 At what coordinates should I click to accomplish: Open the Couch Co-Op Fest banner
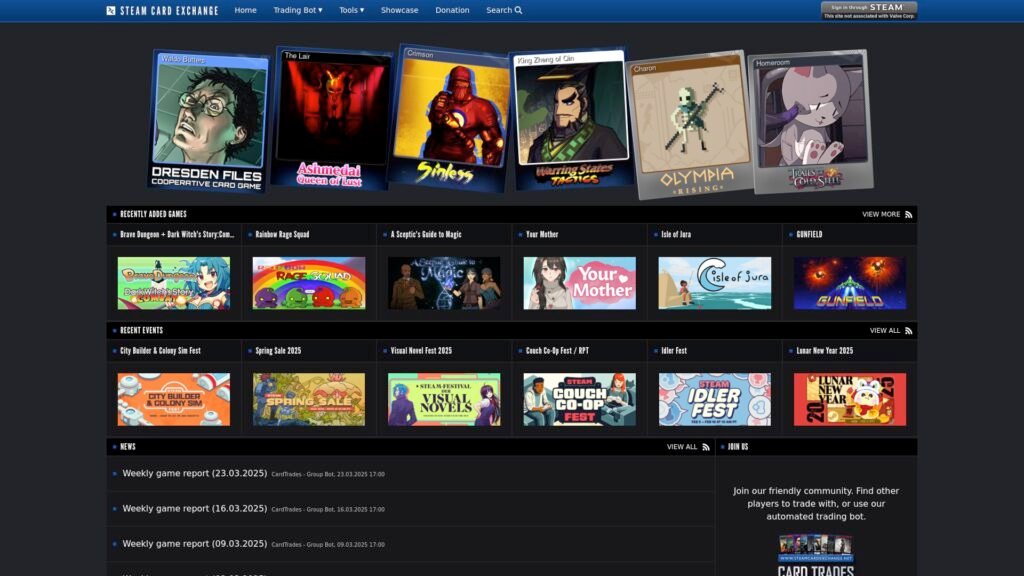579,399
